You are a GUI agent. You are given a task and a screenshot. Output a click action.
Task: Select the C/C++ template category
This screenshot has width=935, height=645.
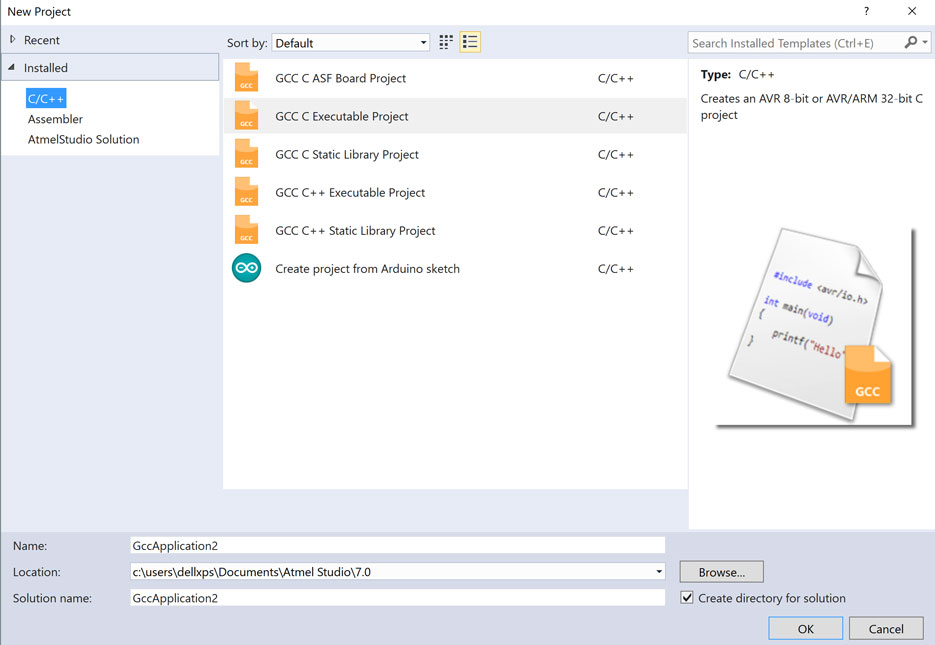[x=46, y=98]
